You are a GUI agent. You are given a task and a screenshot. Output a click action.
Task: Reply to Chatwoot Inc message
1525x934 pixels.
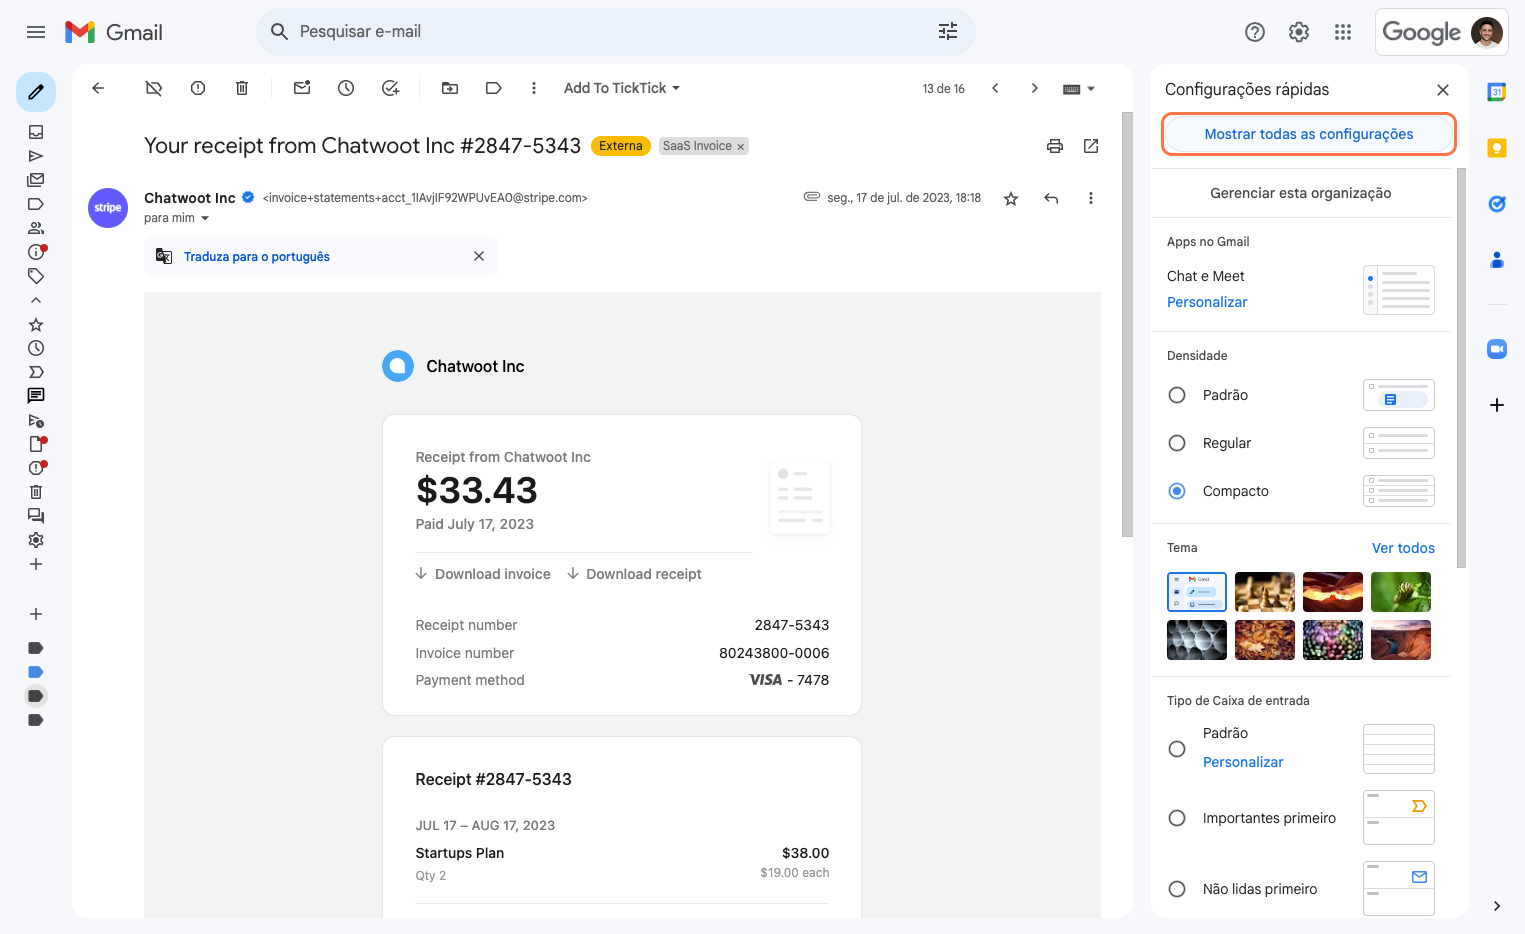point(1051,198)
